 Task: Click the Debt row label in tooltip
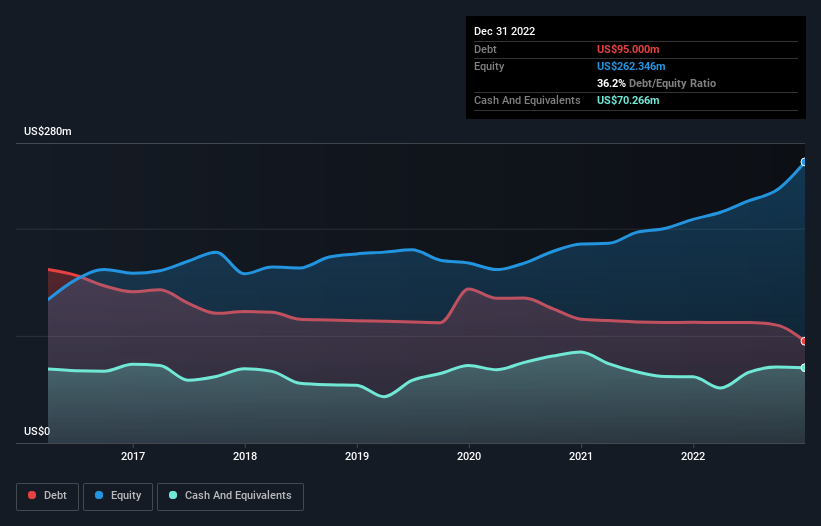485,49
